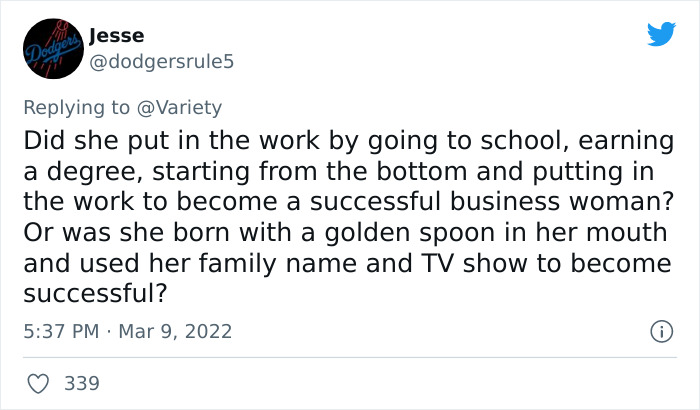Viewport: 700px width, 410px height.
Task: Click the Mar 9, 2022 date
Action: [176, 332]
